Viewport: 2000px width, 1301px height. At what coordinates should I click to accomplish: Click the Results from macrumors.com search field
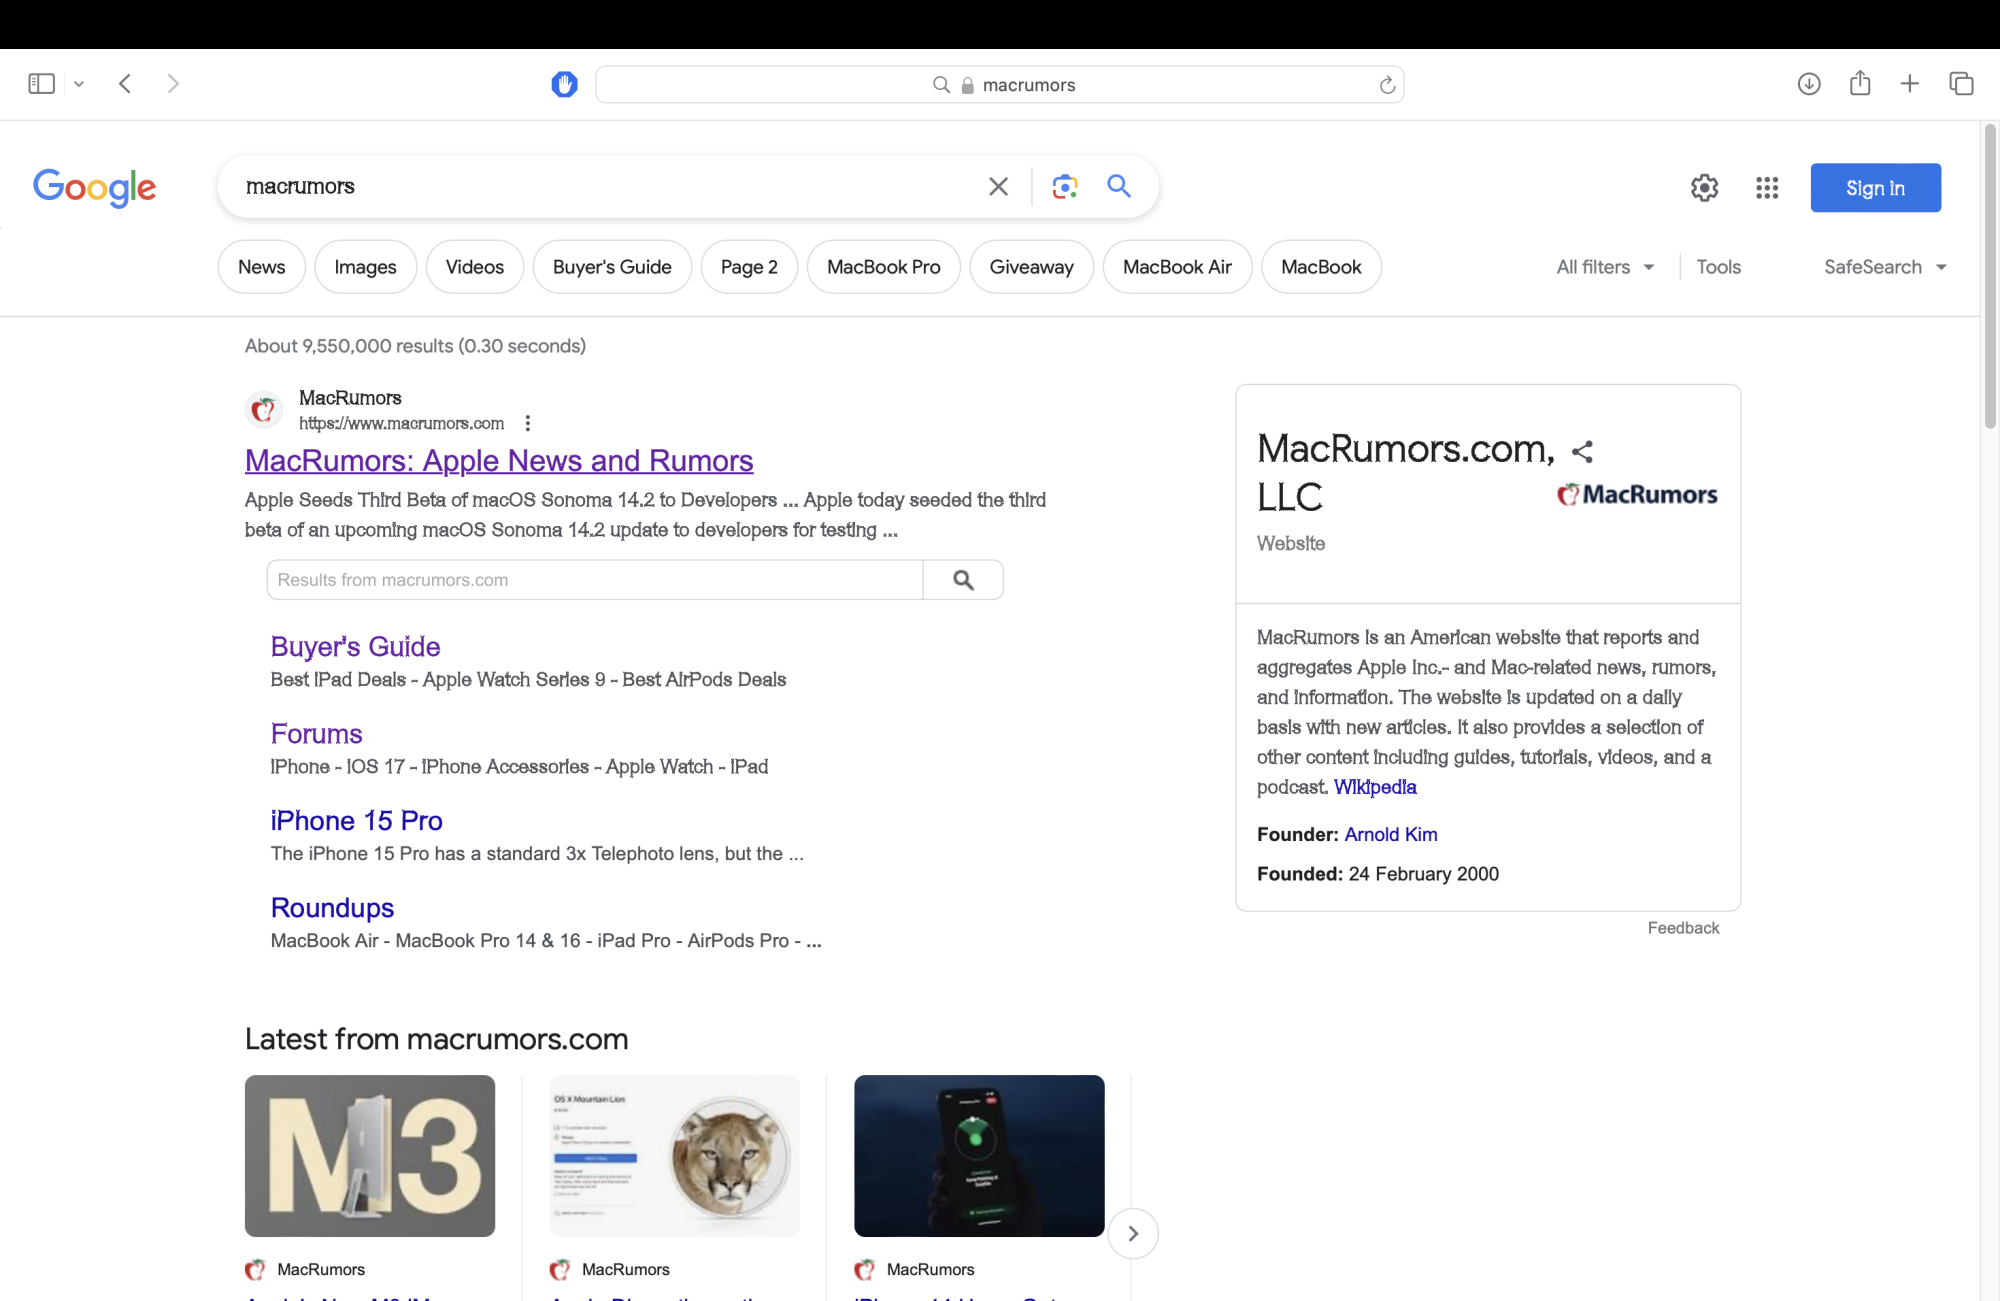point(595,580)
